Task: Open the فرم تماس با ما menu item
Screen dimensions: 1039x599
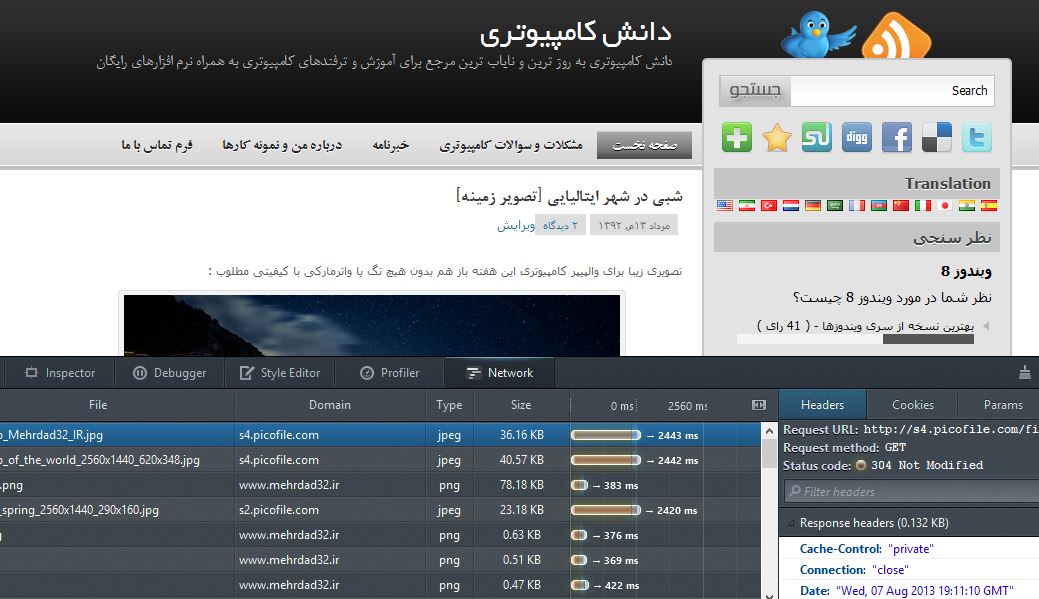Action: tap(157, 145)
